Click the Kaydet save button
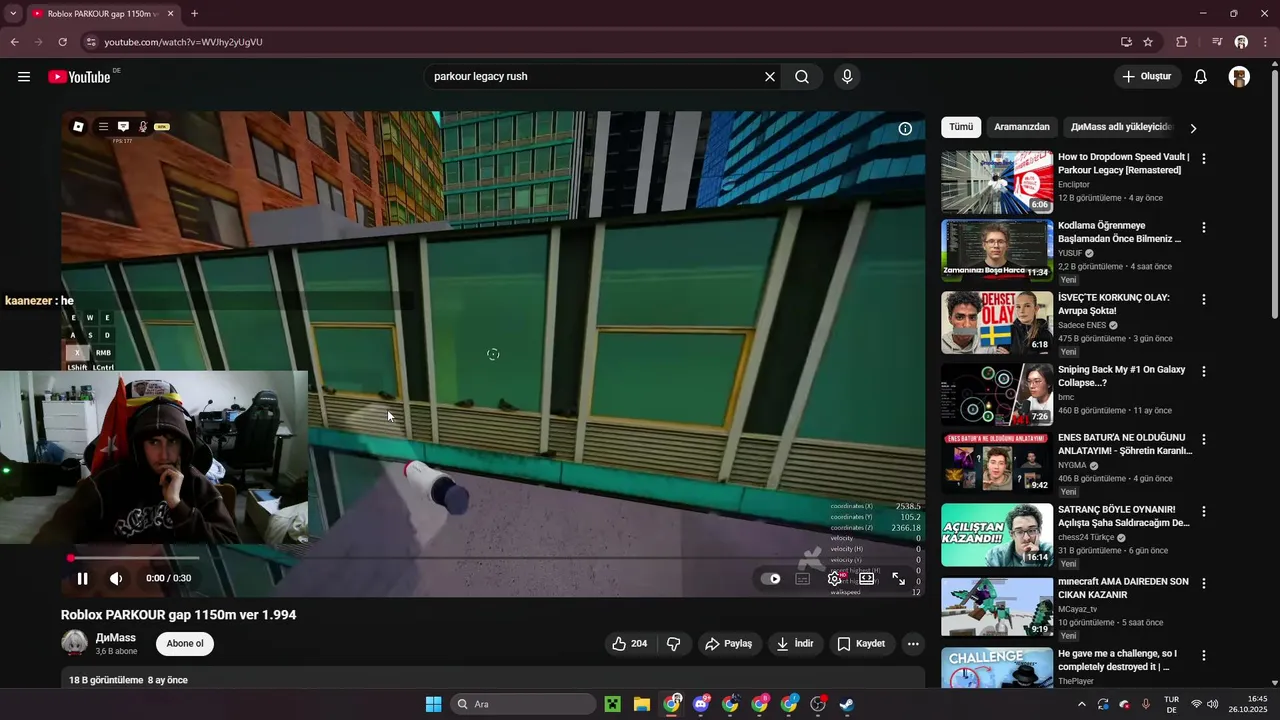The height and width of the screenshot is (720, 1280). [861, 644]
